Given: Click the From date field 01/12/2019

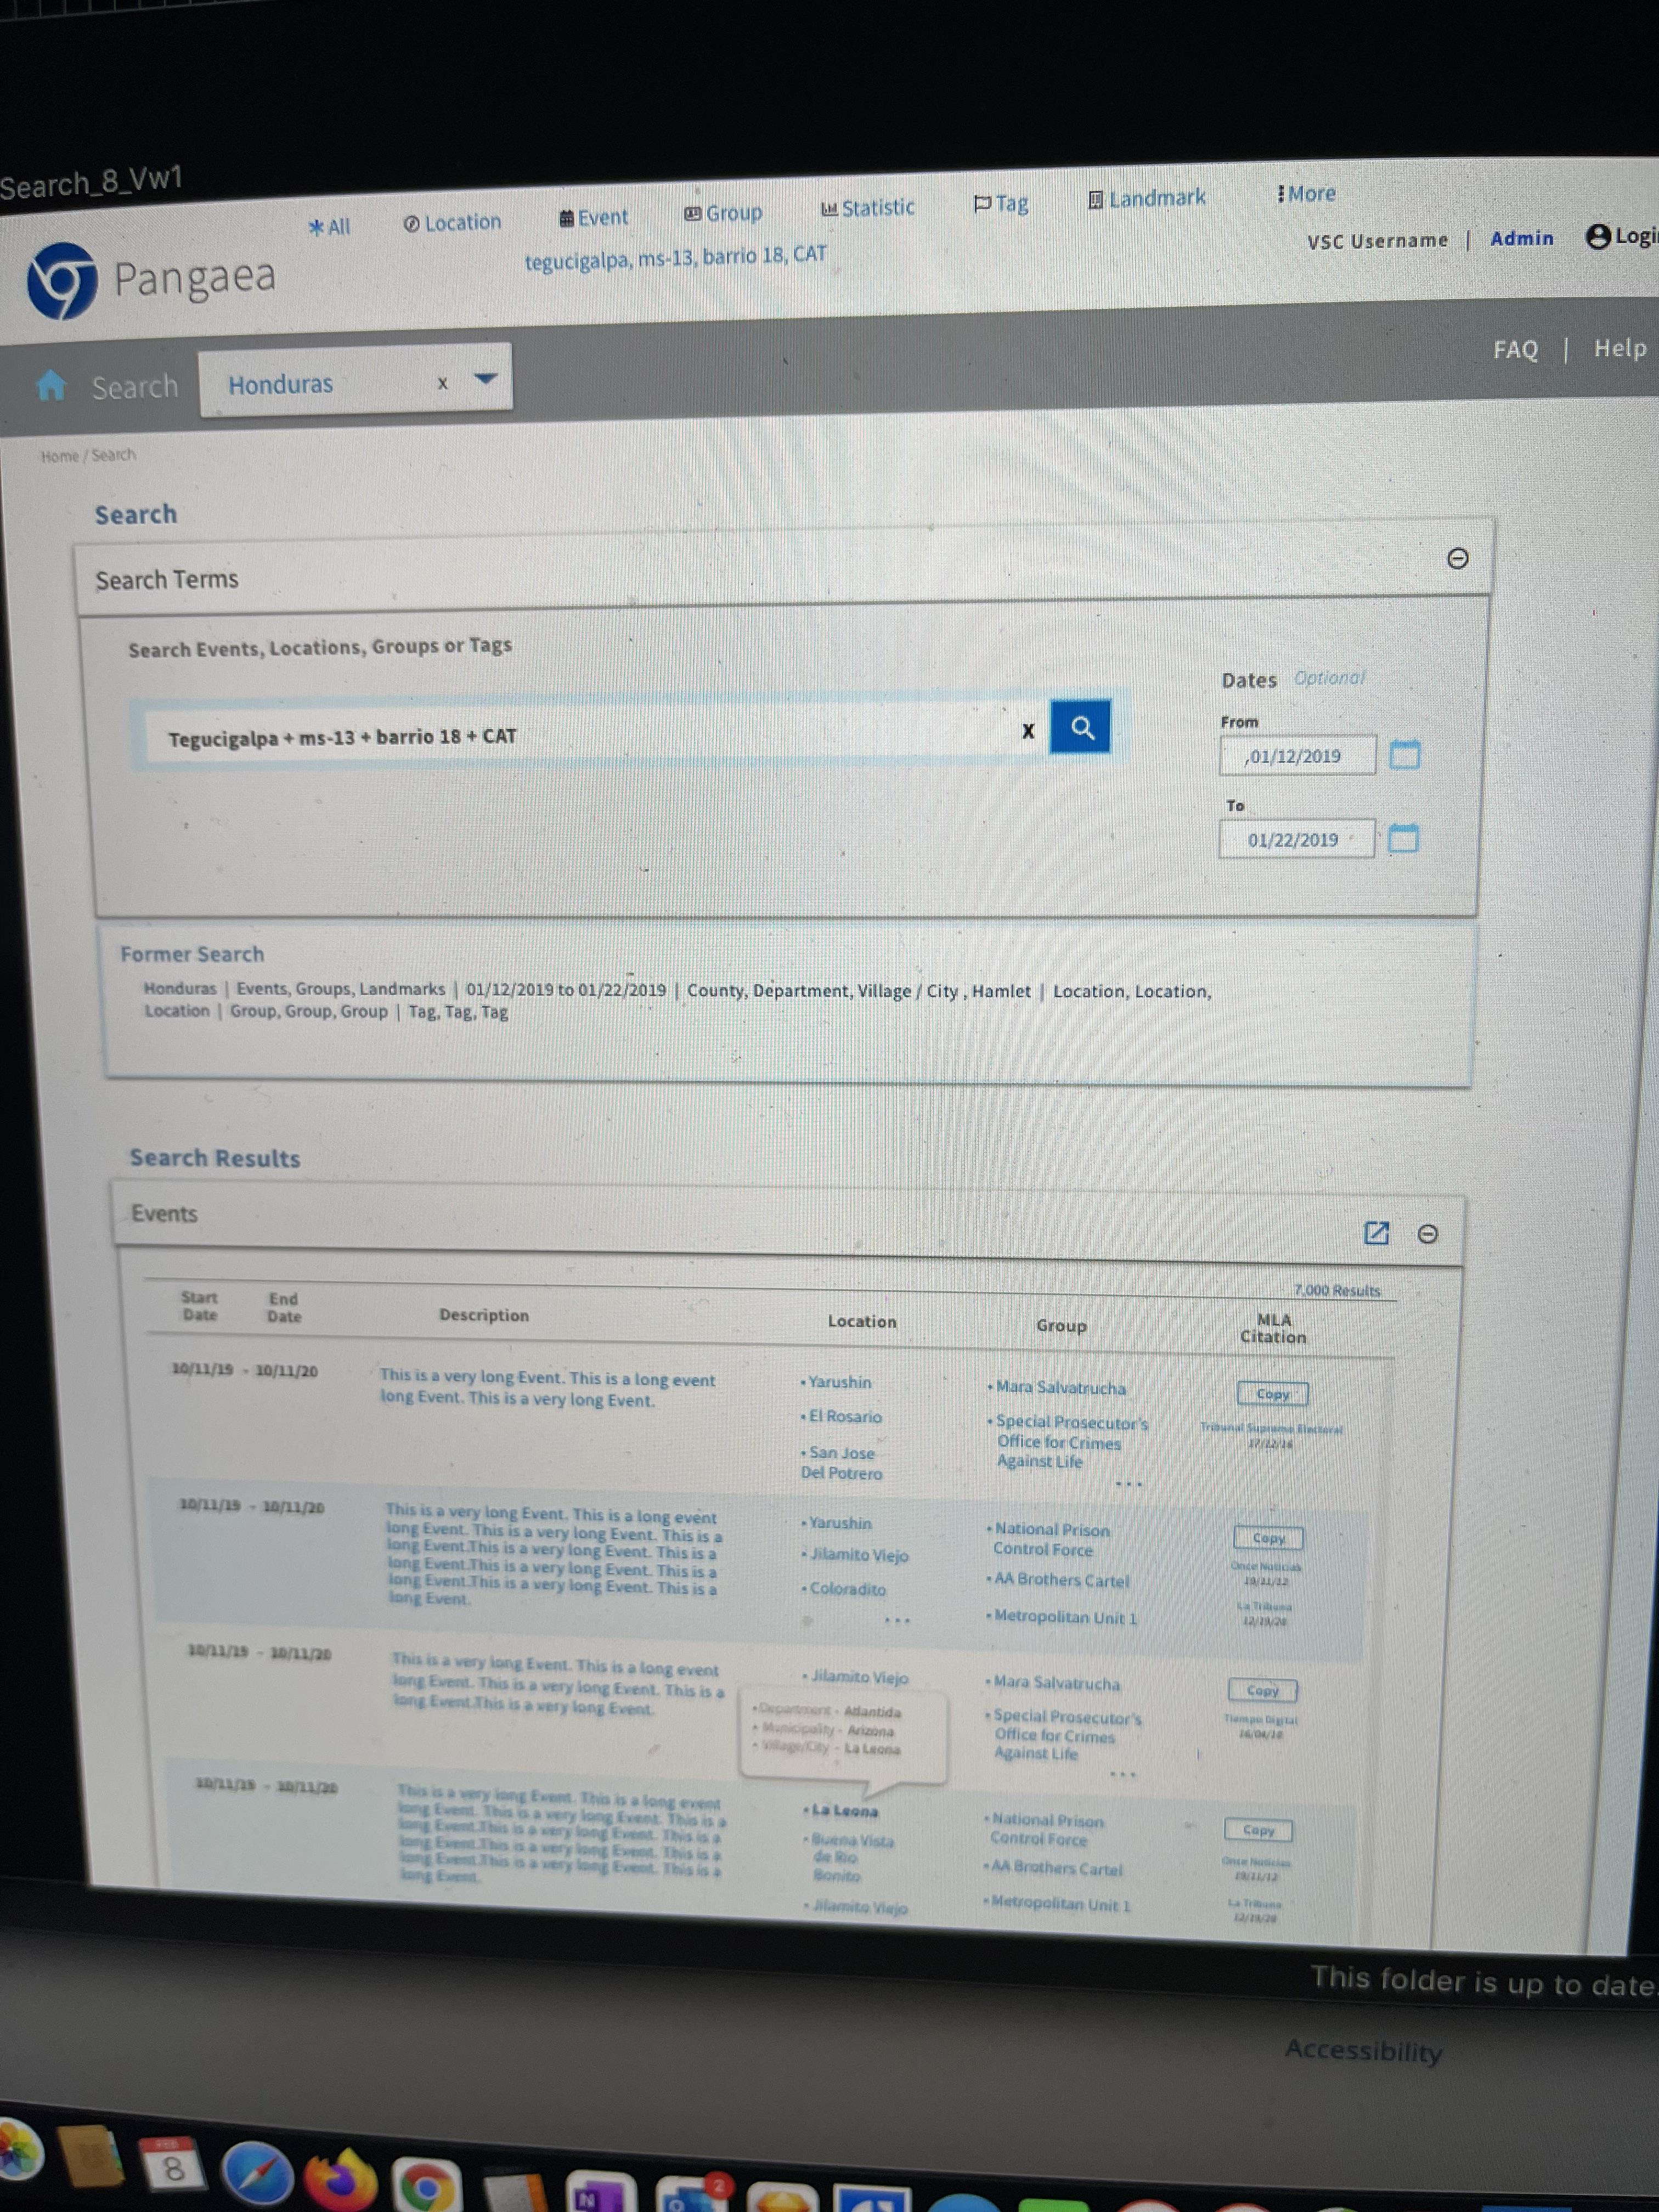Looking at the screenshot, I should point(1297,755).
